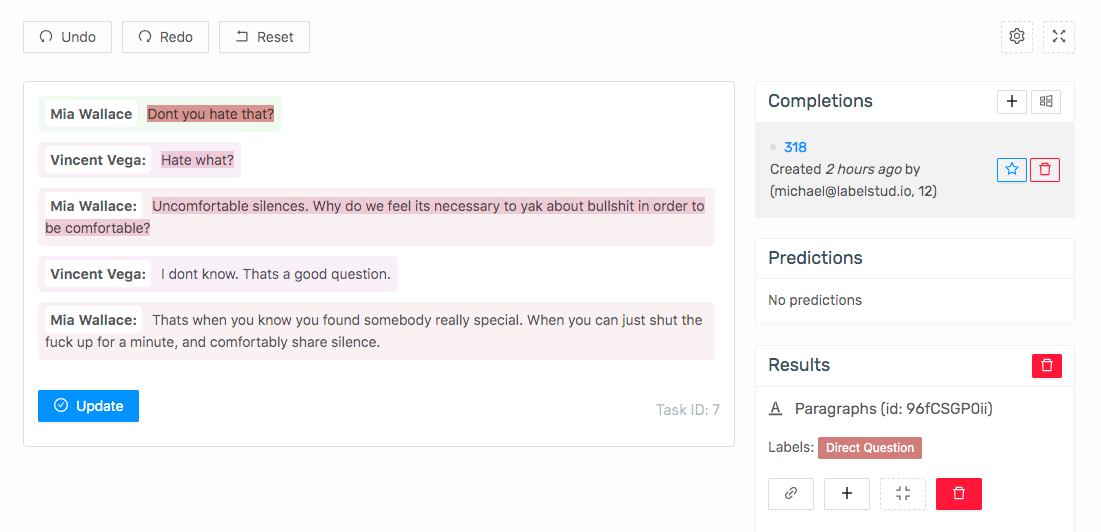1101x532 pixels.
Task: Add to the selected region with plus icon
Action: click(x=847, y=493)
